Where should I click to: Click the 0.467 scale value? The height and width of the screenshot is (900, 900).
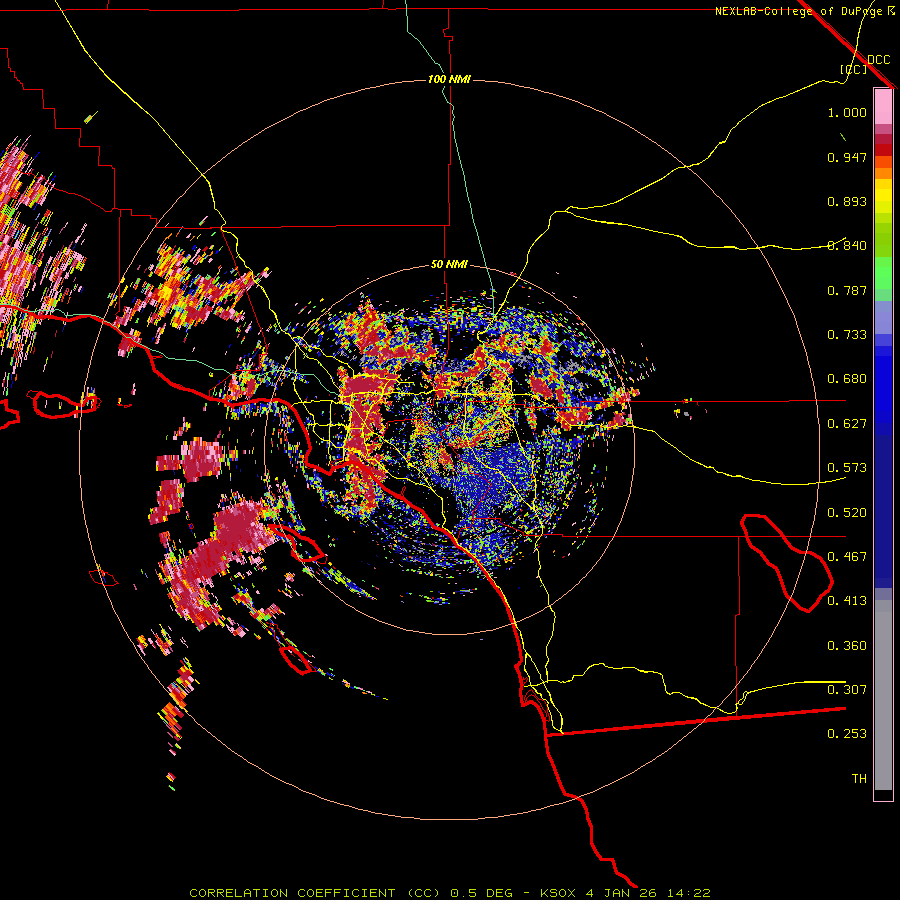point(847,557)
